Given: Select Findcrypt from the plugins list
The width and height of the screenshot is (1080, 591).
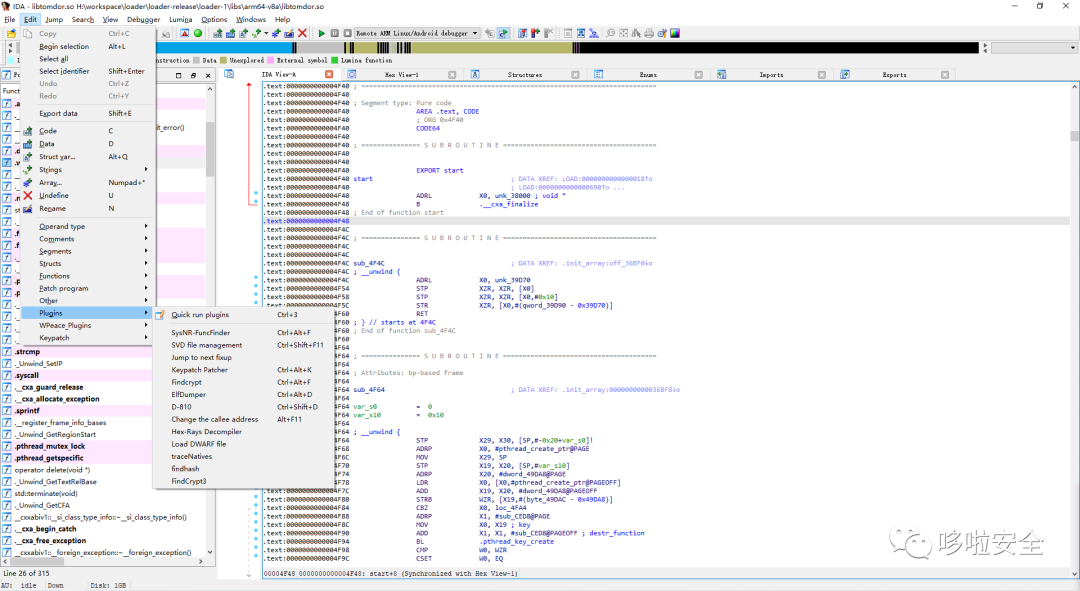Looking at the screenshot, I should [187, 382].
